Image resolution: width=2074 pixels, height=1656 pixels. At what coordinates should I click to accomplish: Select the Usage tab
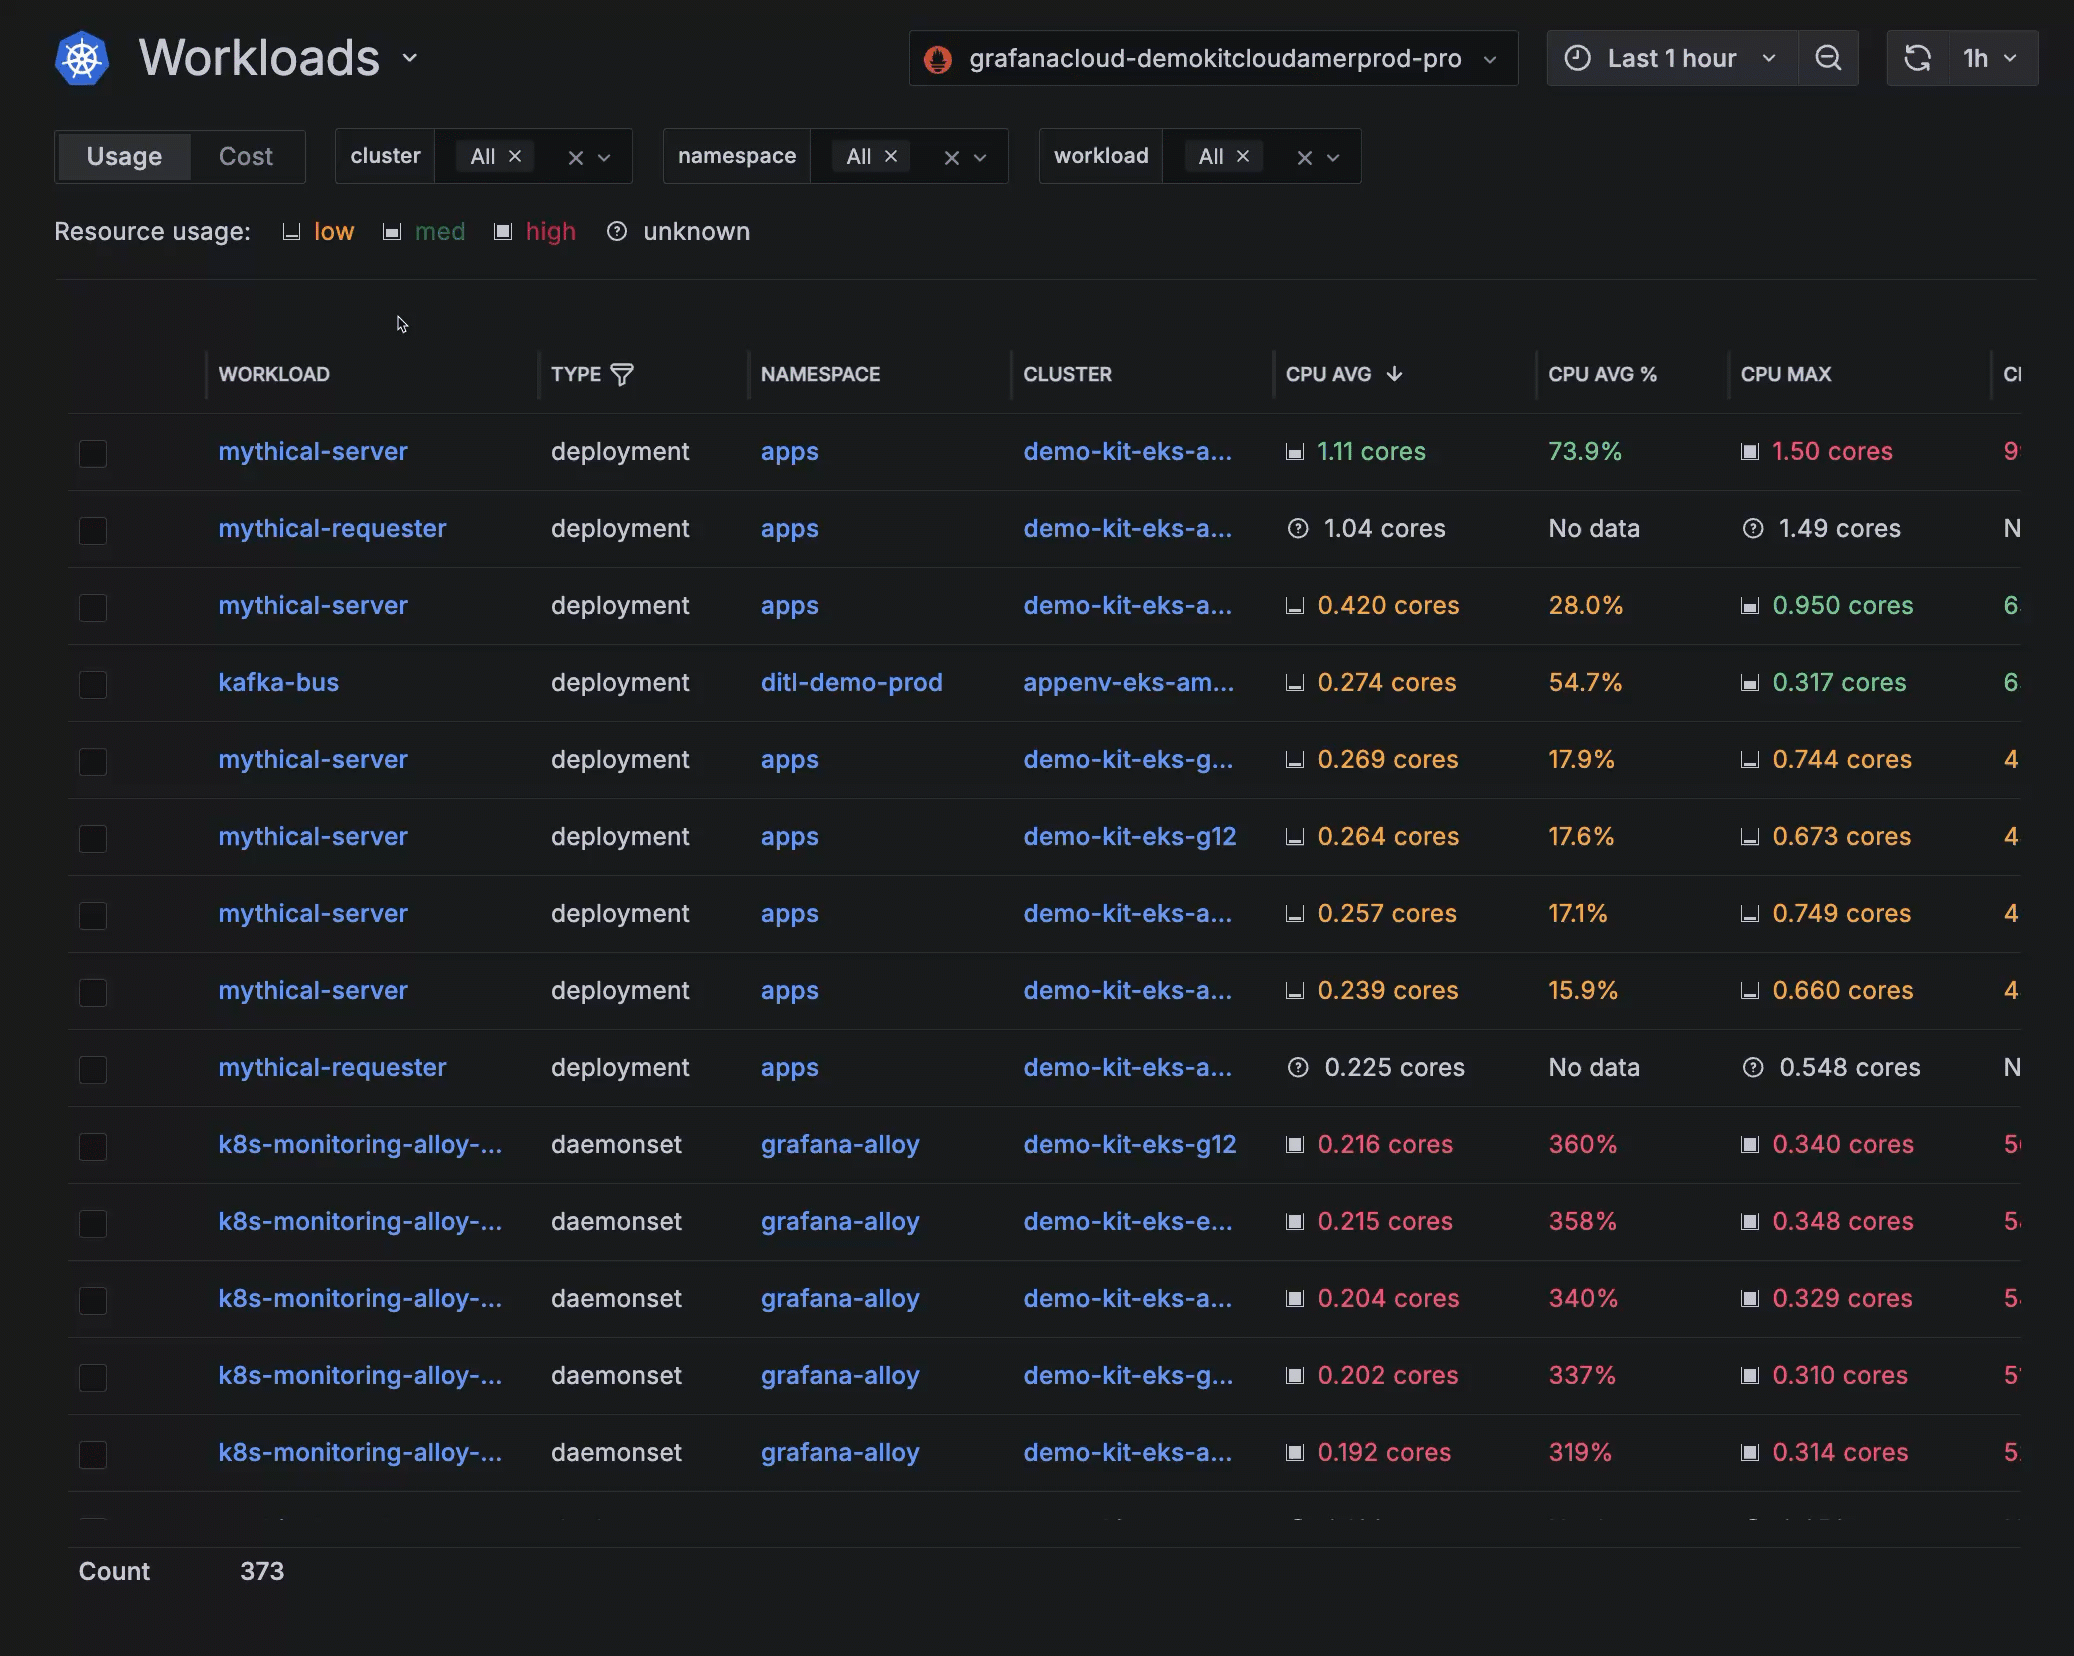tap(124, 156)
